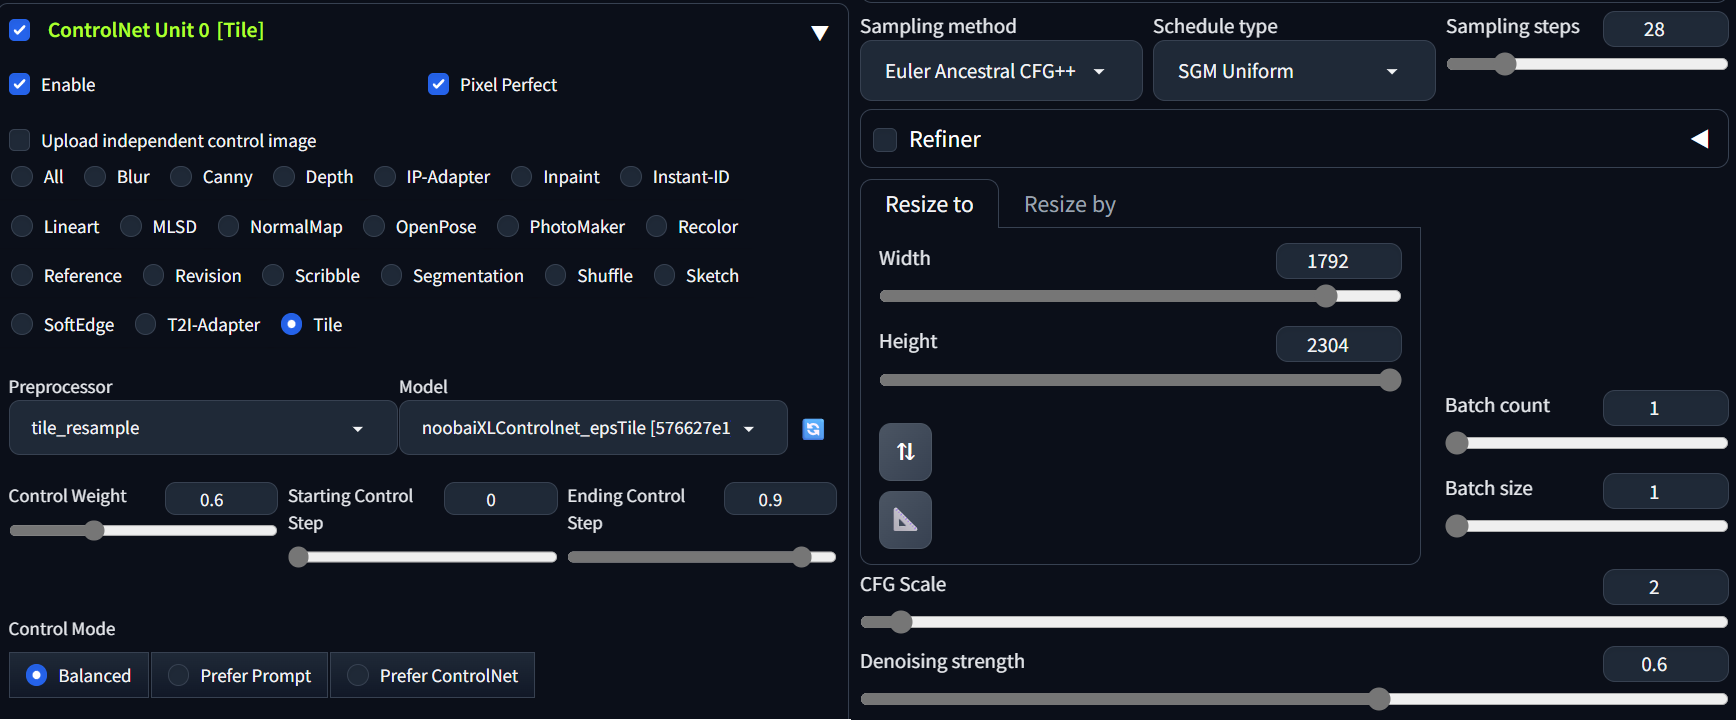Swap width and height with arrows icon
The height and width of the screenshot is (721, 1736).
point(905,452)
